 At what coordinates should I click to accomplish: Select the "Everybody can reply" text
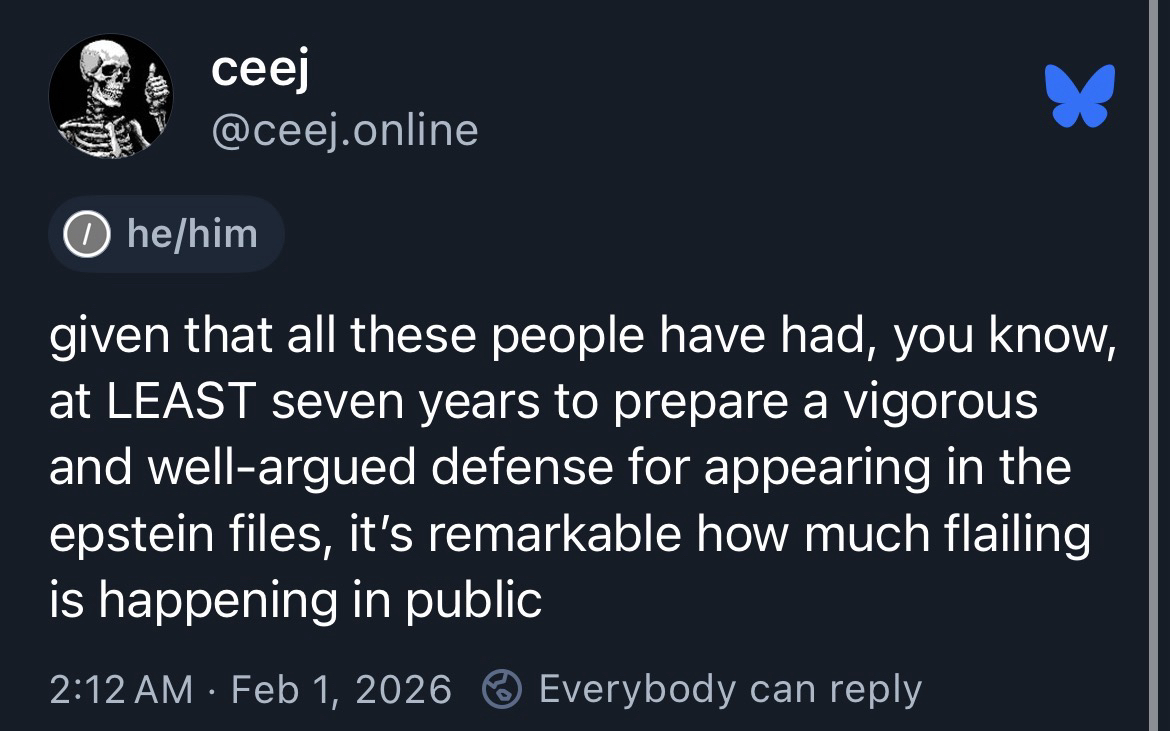pos(730,689)
